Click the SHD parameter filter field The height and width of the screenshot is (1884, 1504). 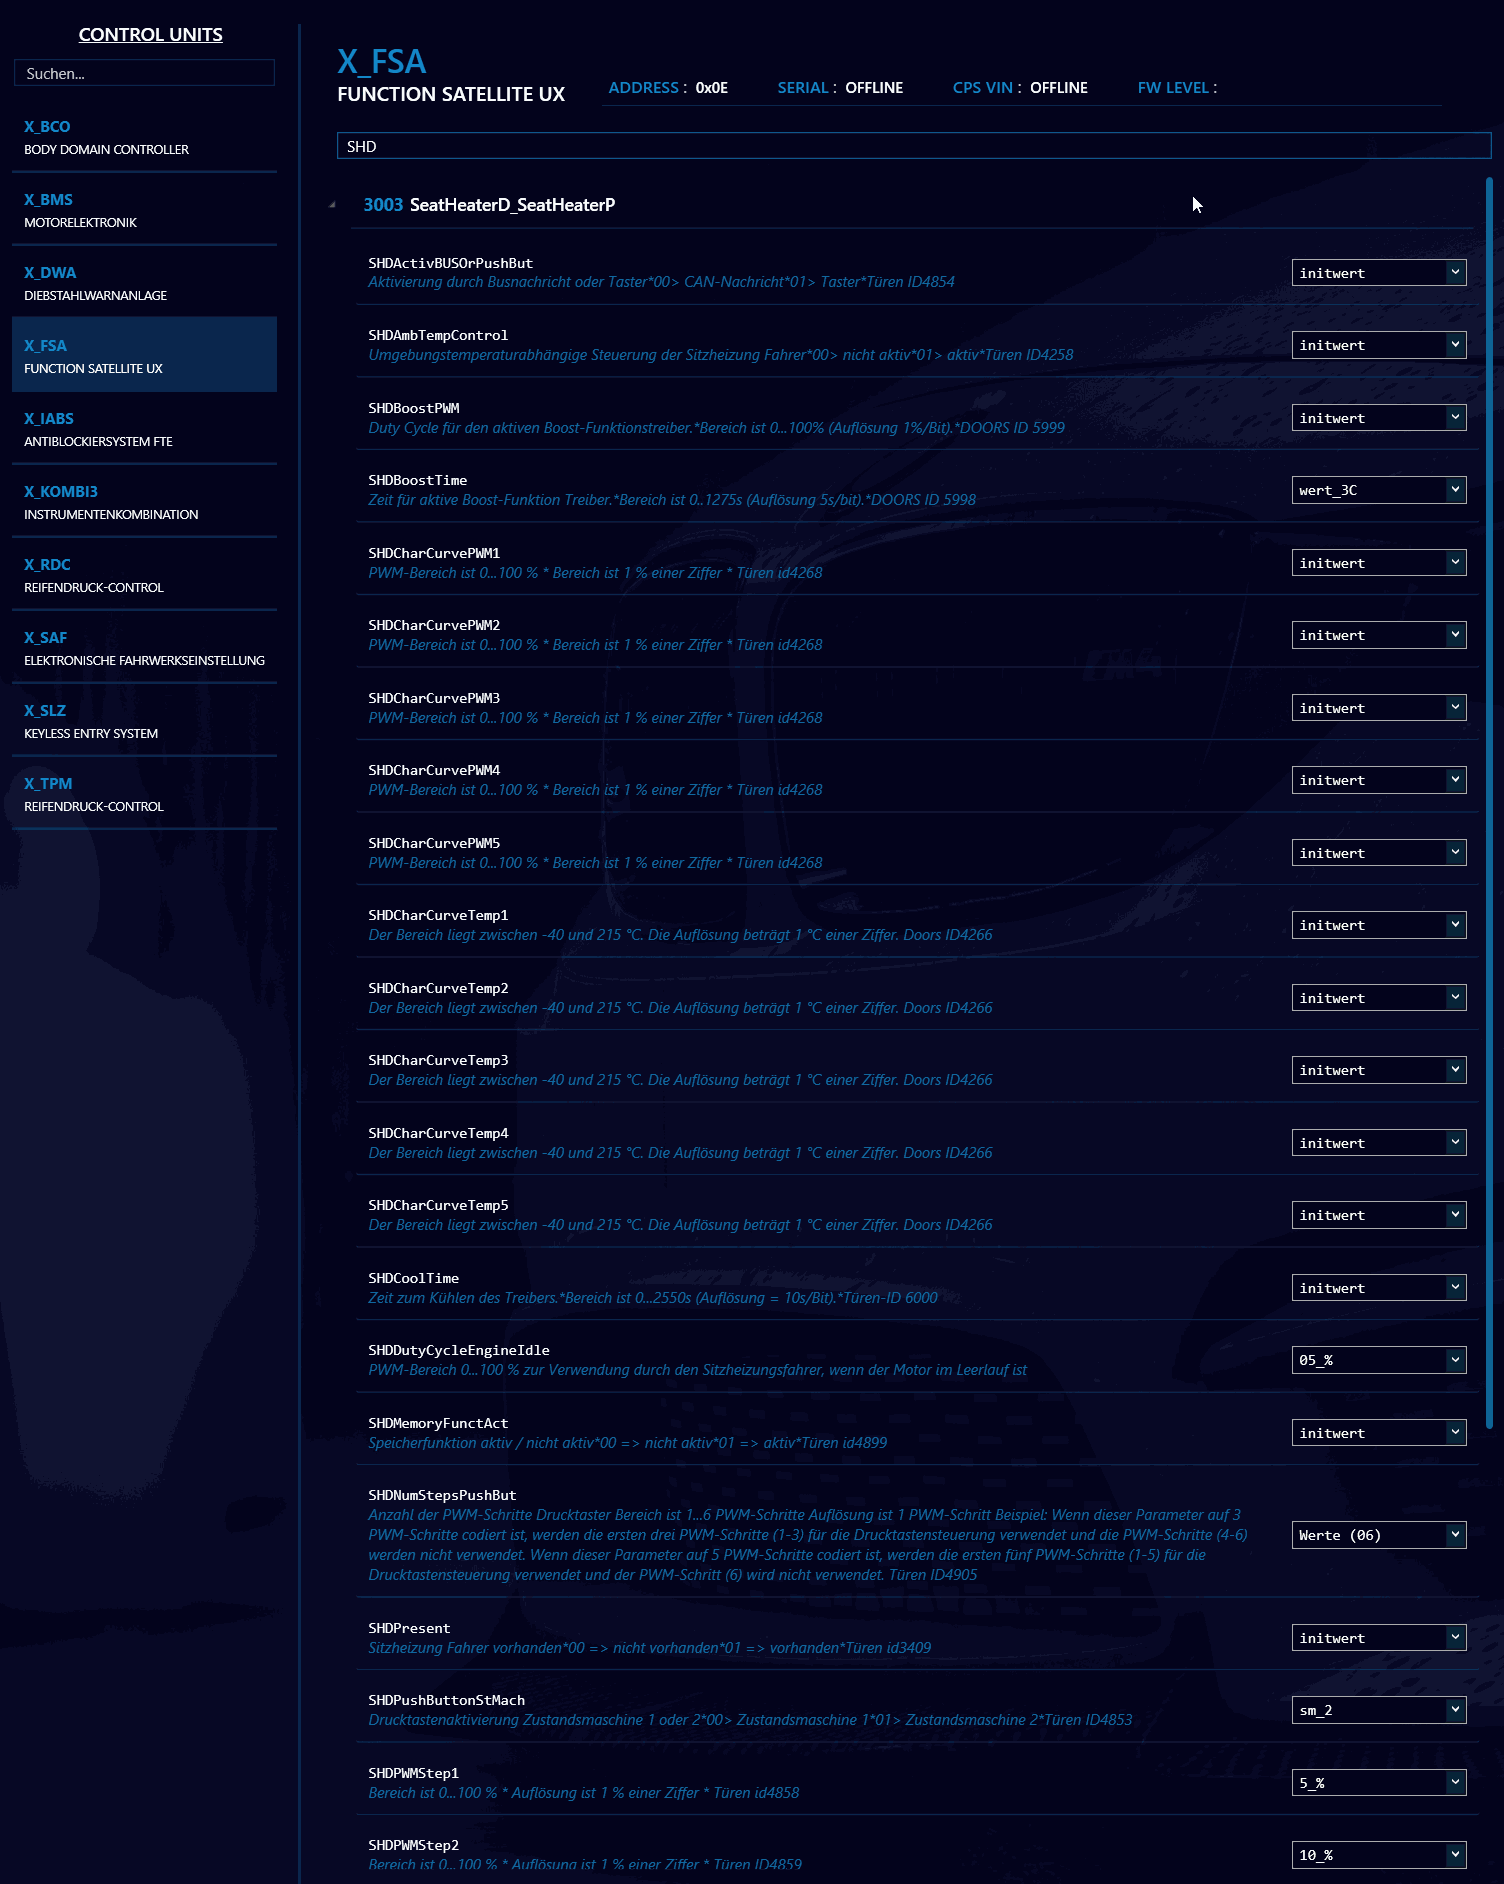(x=912, y=146)
